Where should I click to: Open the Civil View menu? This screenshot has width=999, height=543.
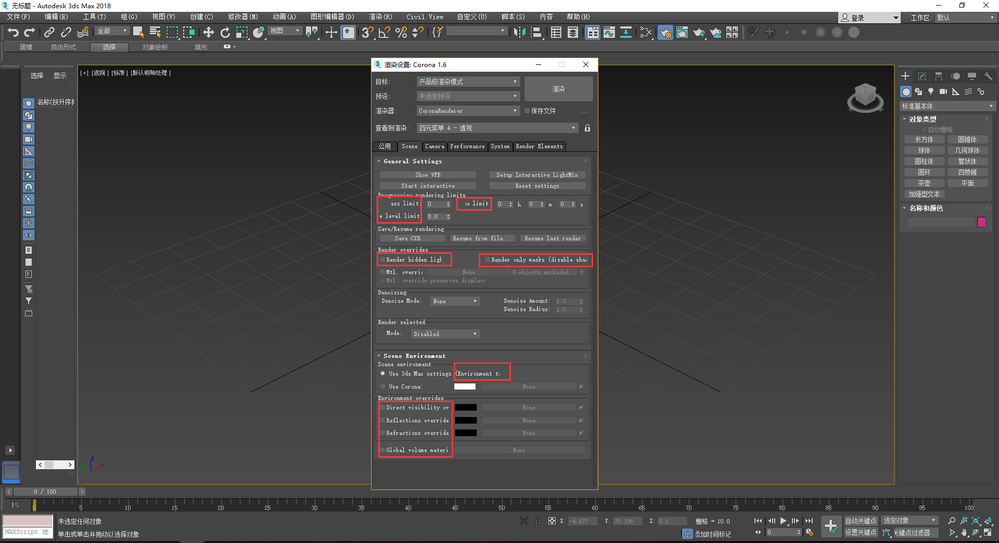(424, 17)
